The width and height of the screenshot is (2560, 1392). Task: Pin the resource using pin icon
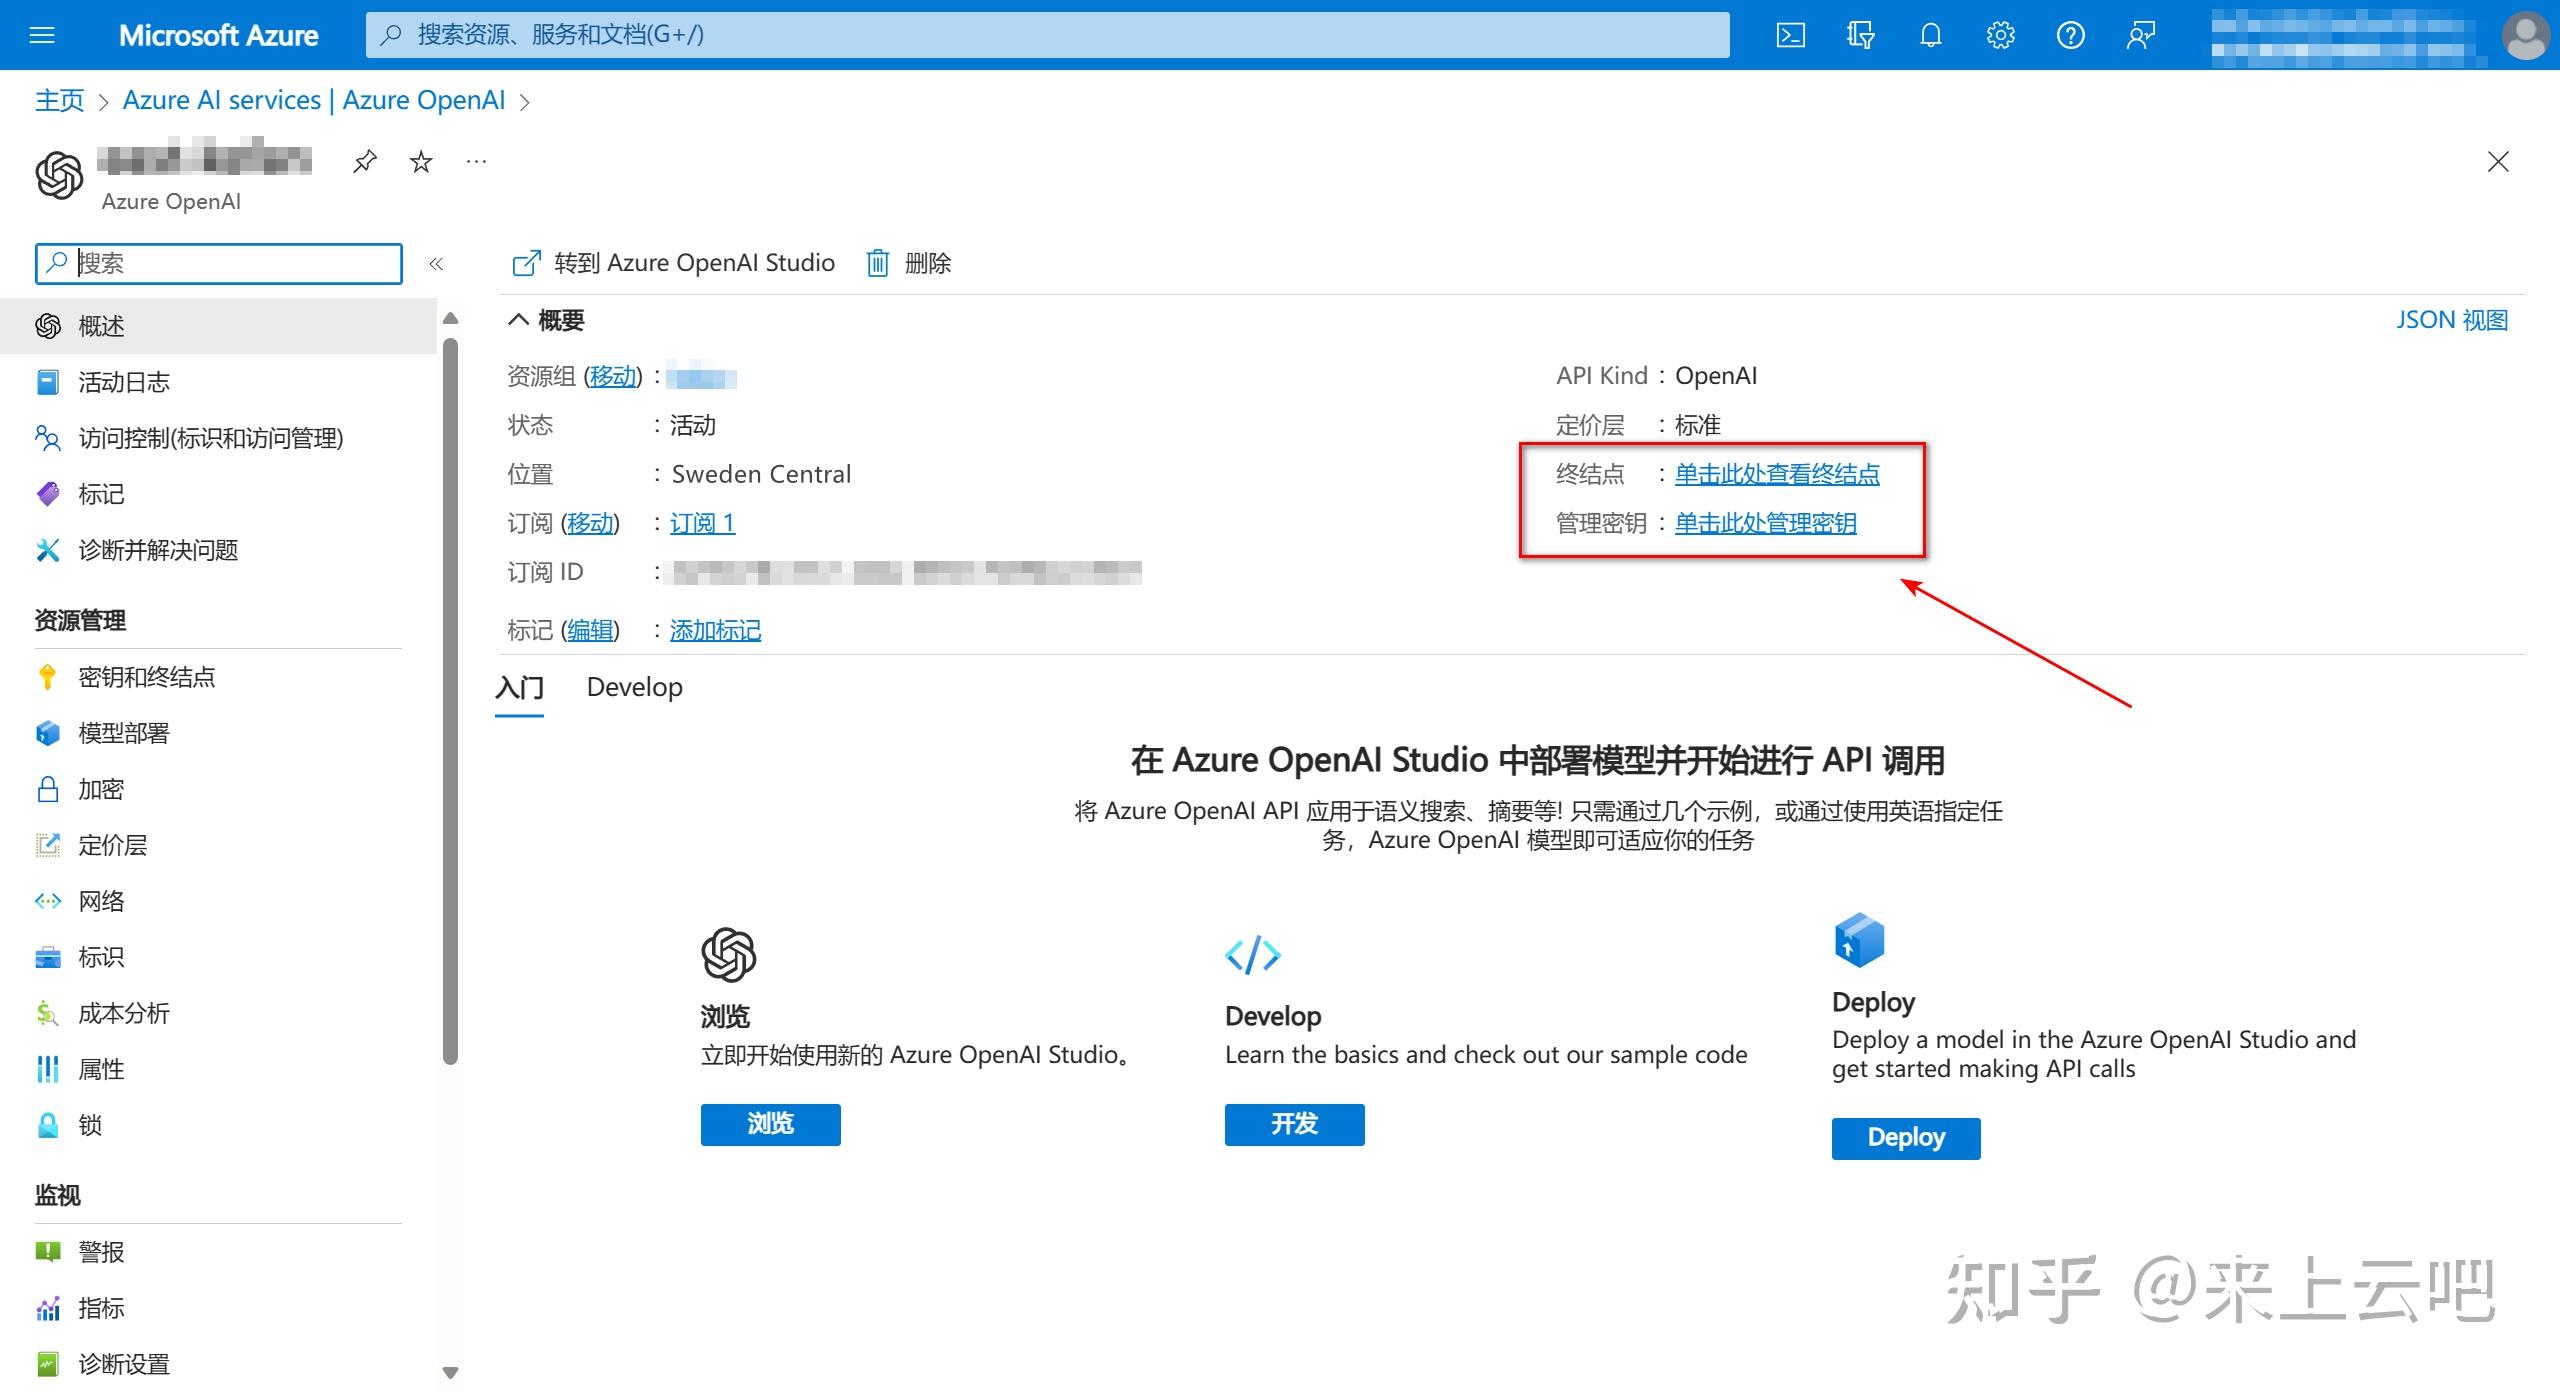pyautogui.click(x=365, y=162)
